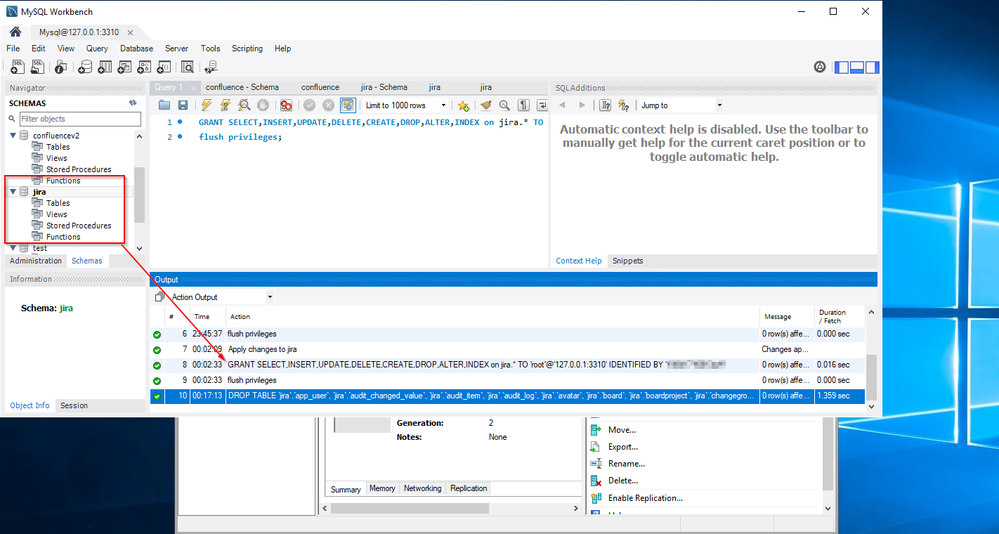Click the Filter objects search field

80,119
